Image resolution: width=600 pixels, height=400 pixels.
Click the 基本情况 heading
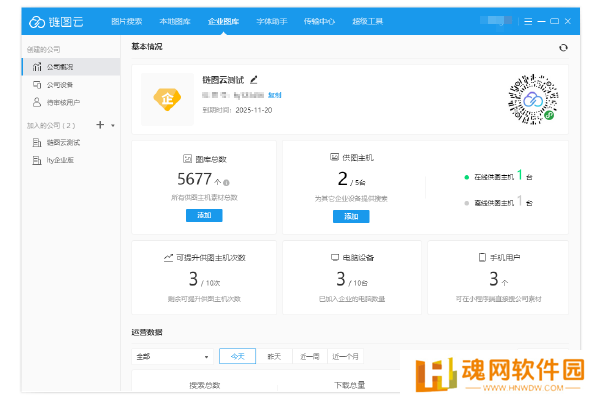pos(147,46)
